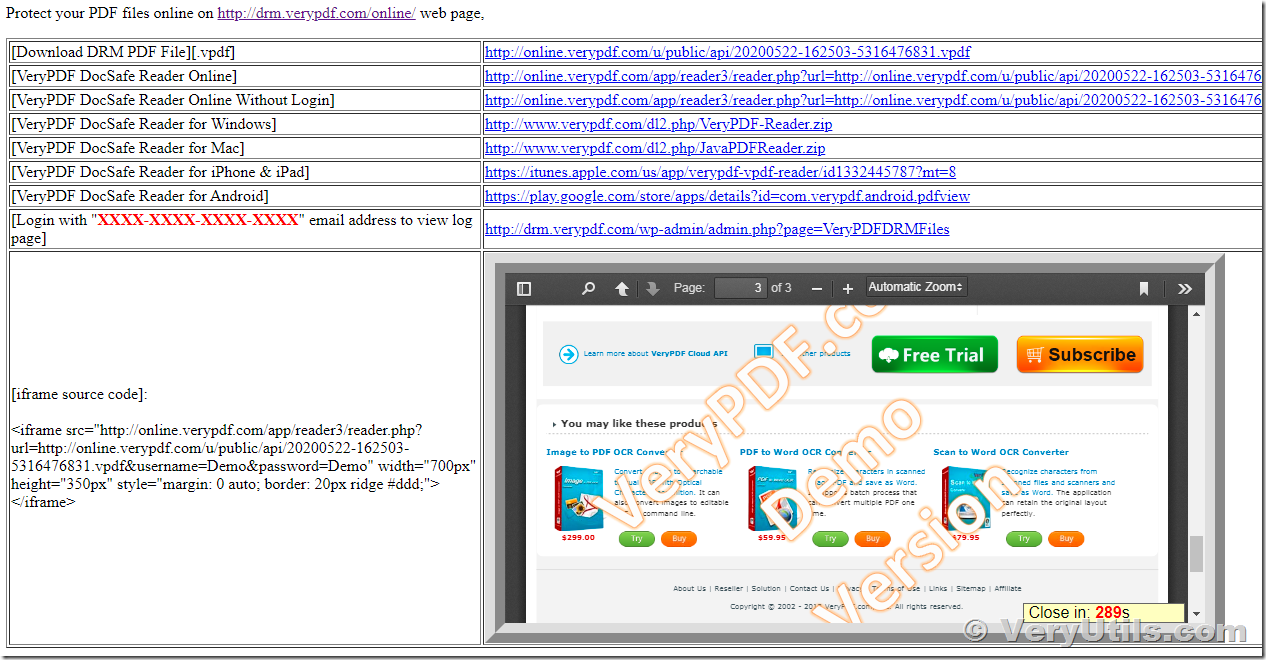Open the JavaPDFReader.zip Mac link
Screen dimensions: 1266x660
[x=655, y=148]
